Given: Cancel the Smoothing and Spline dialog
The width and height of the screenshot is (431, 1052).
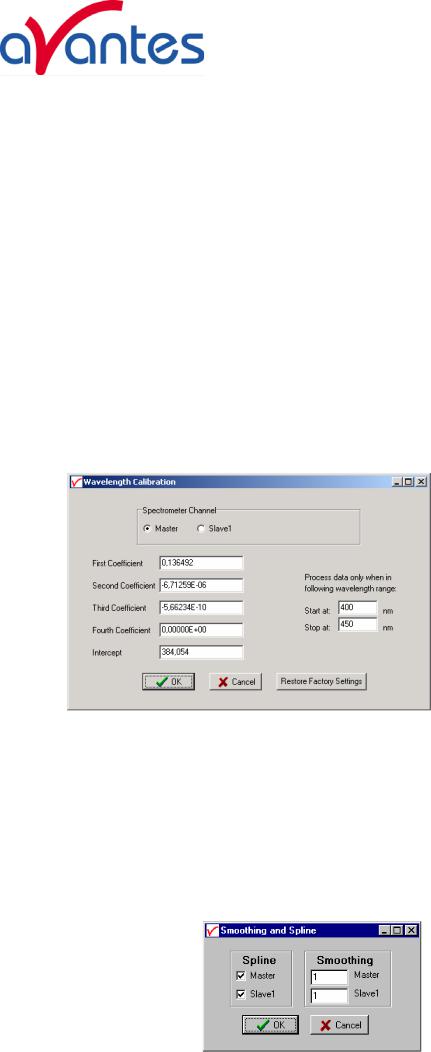Looking at the screenshot, I should (x=339, y=1024).
